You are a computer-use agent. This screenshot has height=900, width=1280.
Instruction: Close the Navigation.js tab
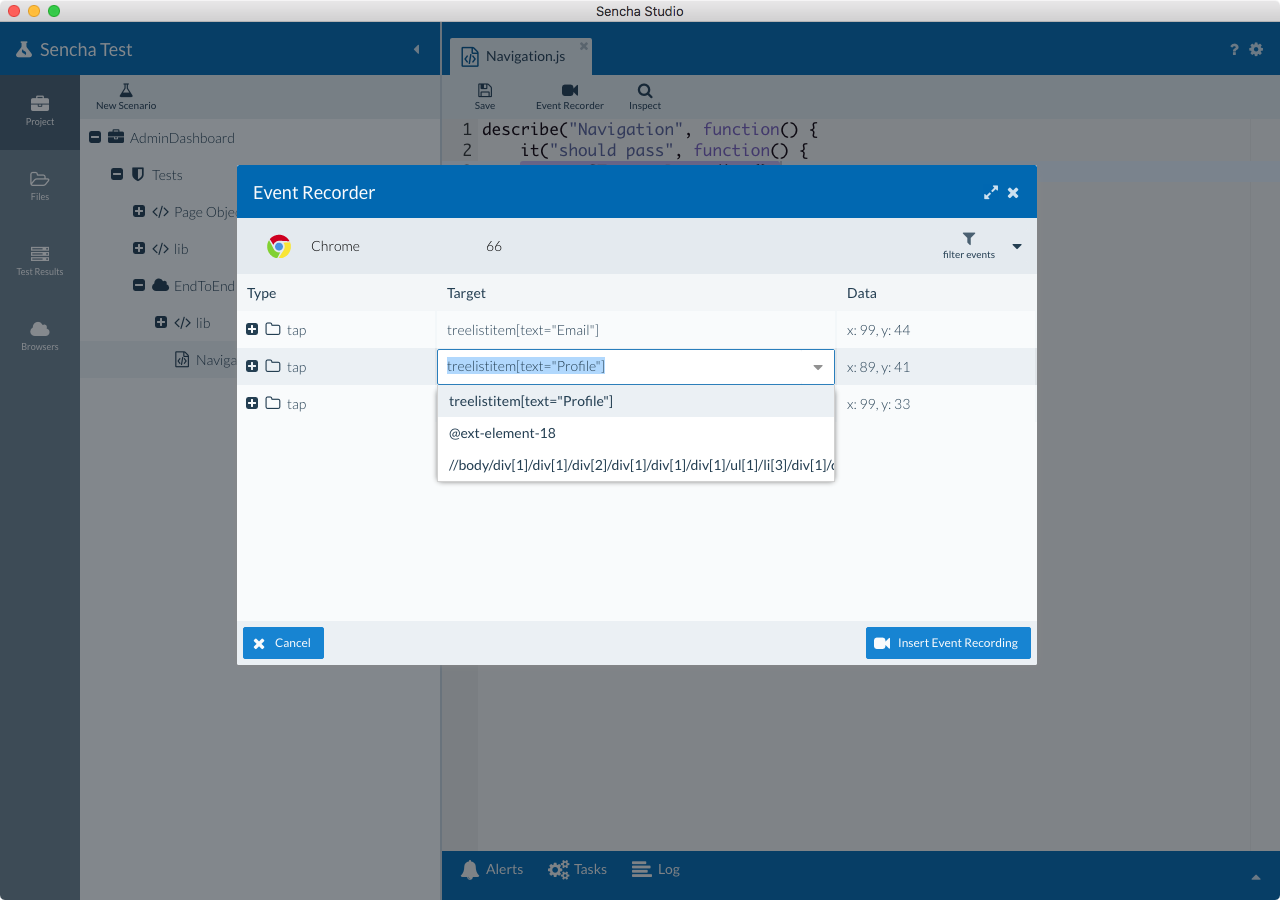coord(584,46)
